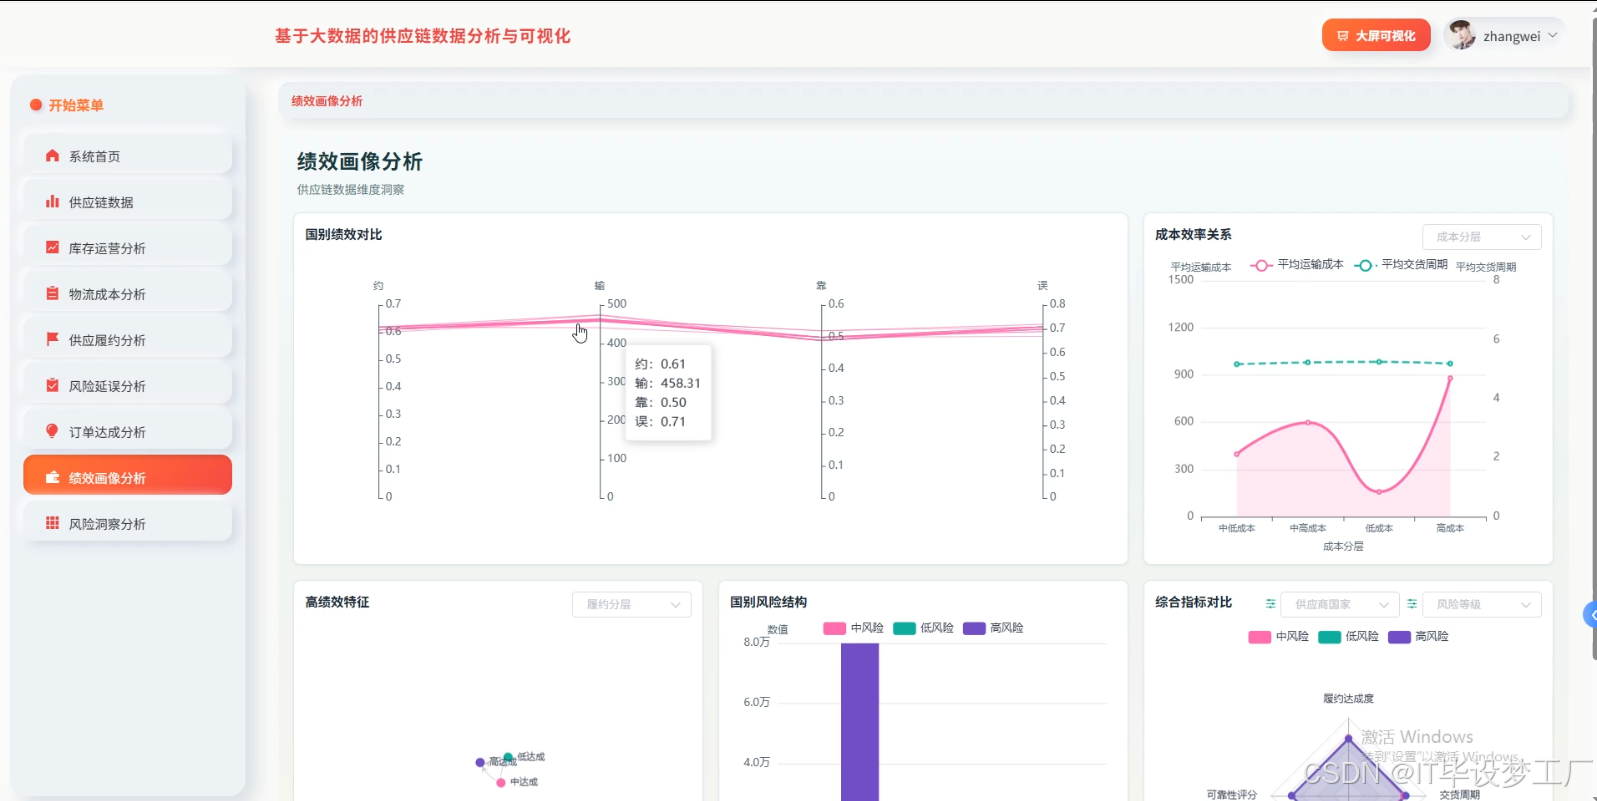Click the filter icon left of 供应商国家
This screenshot has height=801, width=1597.
[1270, 604]
